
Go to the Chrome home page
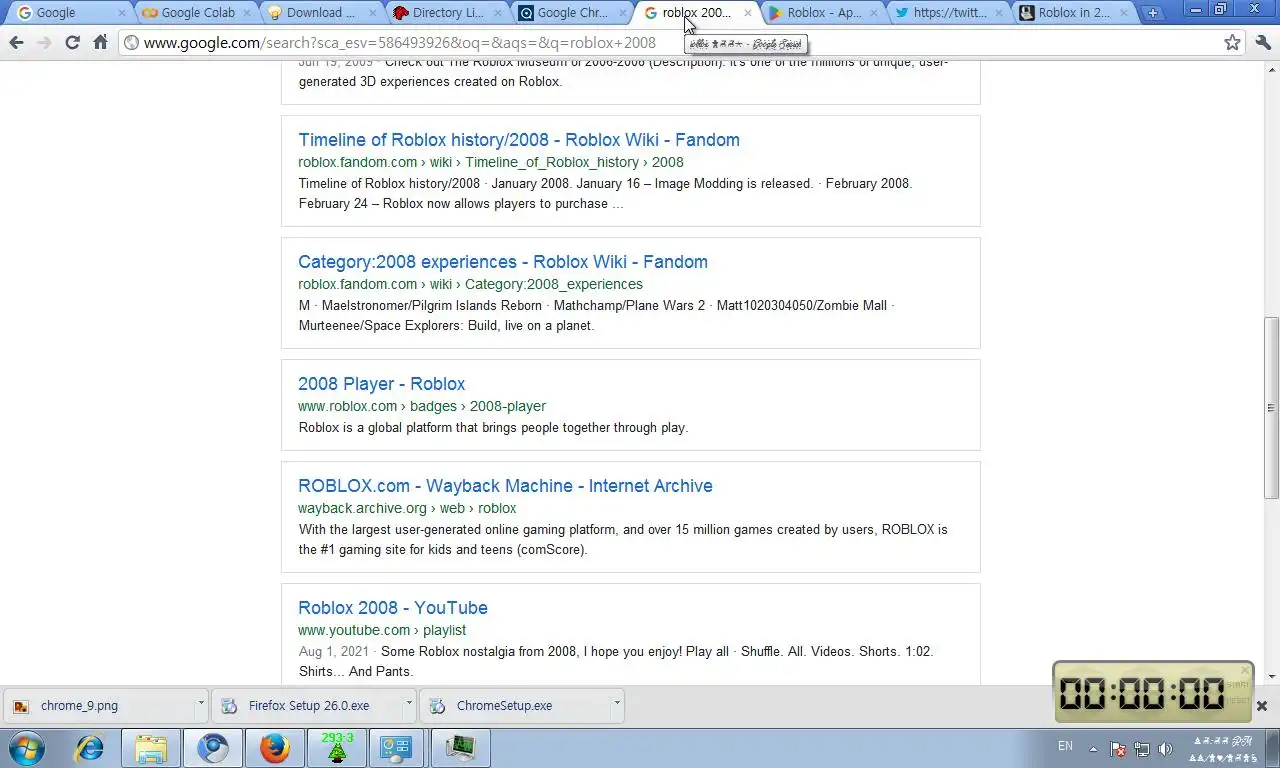(x=100, y=43)
